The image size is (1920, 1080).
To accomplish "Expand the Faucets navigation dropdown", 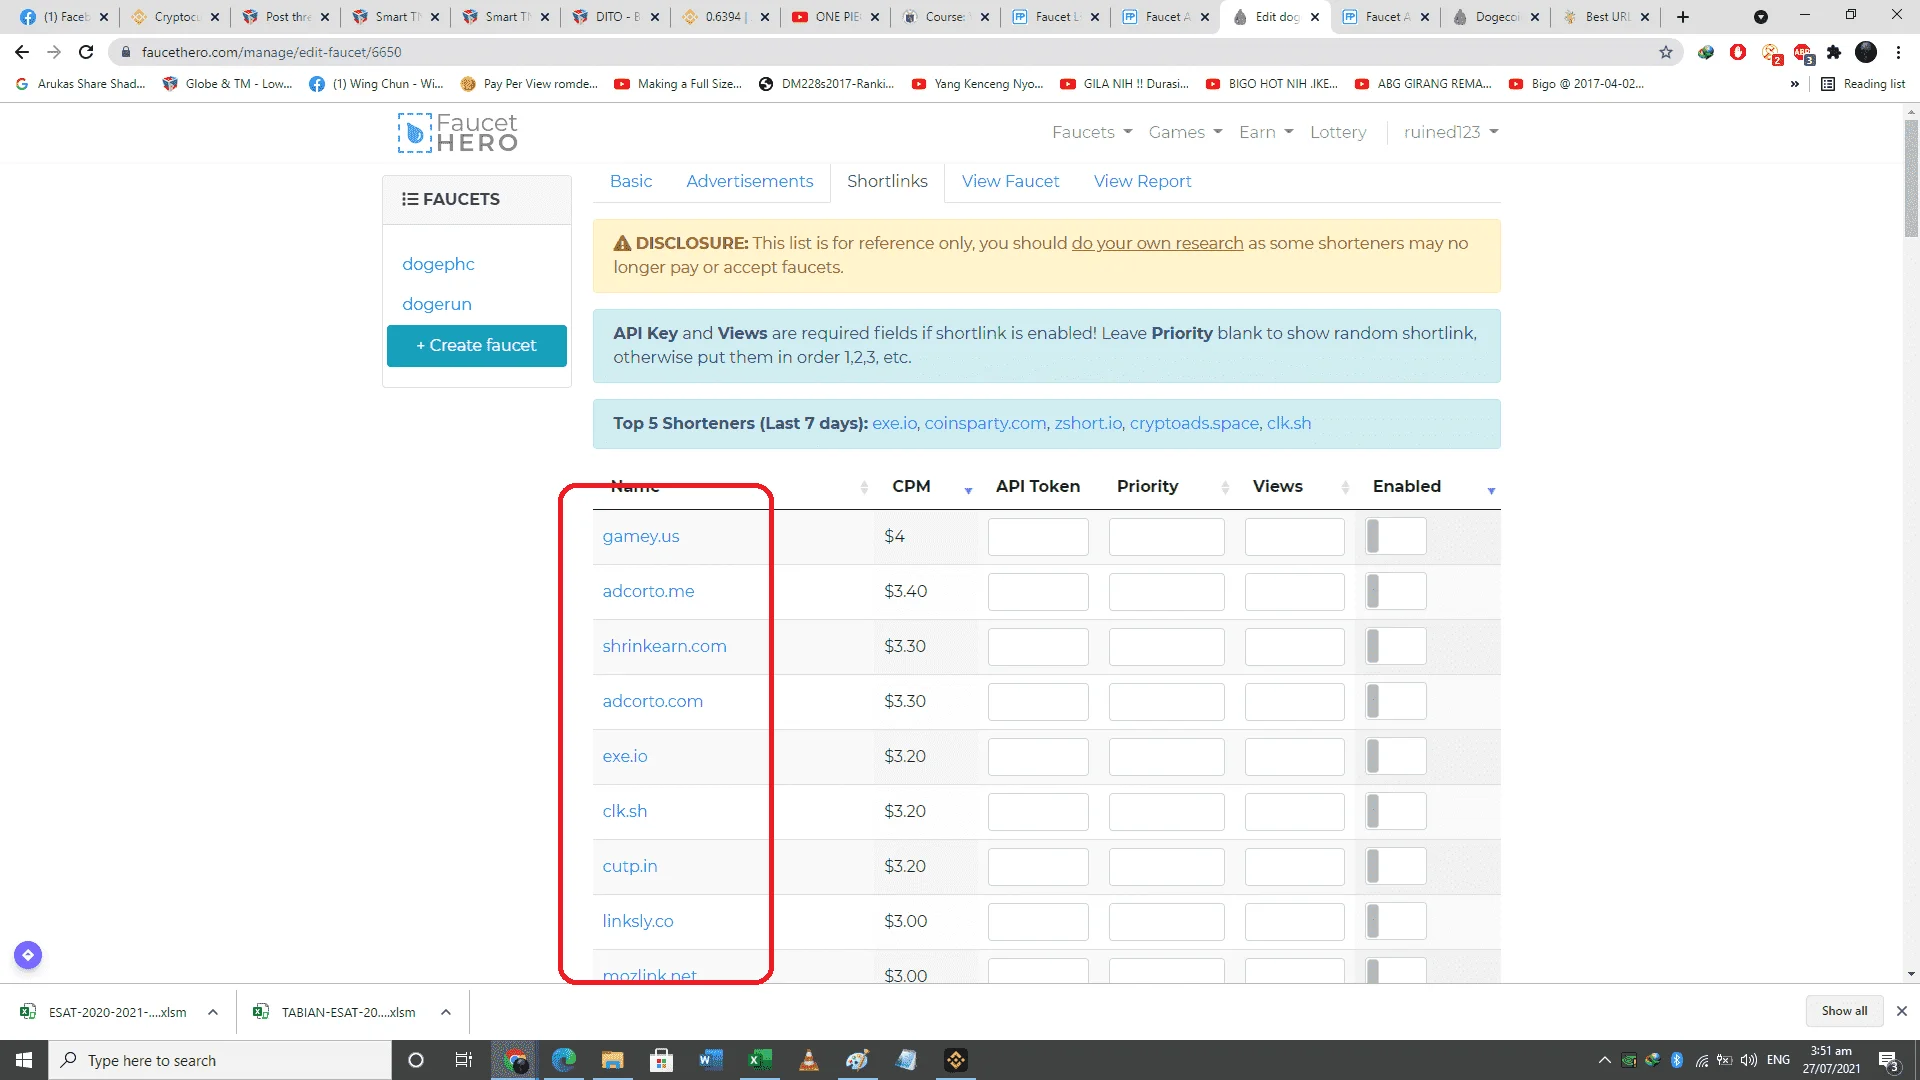I will (x=1092, y=132).
